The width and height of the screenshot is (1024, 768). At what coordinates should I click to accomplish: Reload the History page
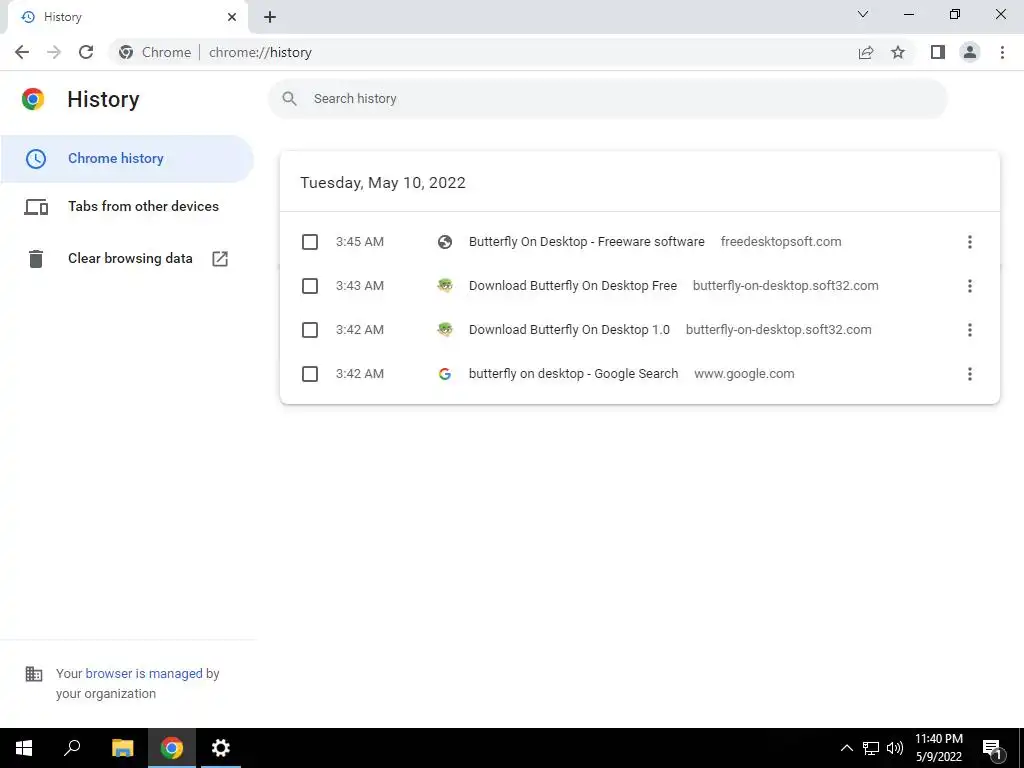point(86,52)
